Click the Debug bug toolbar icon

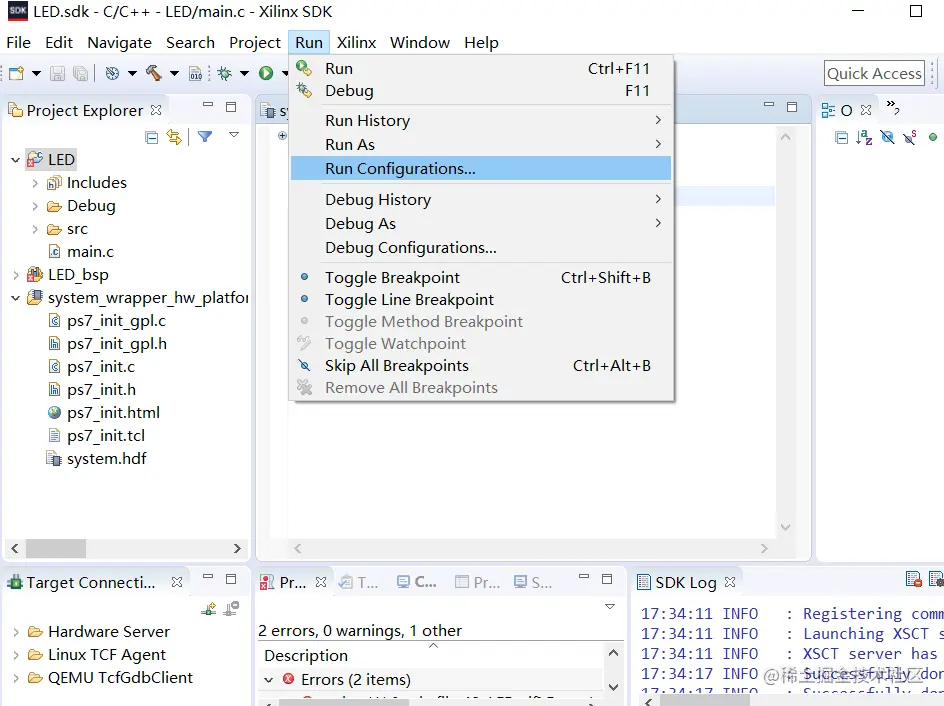pos(225,73)
